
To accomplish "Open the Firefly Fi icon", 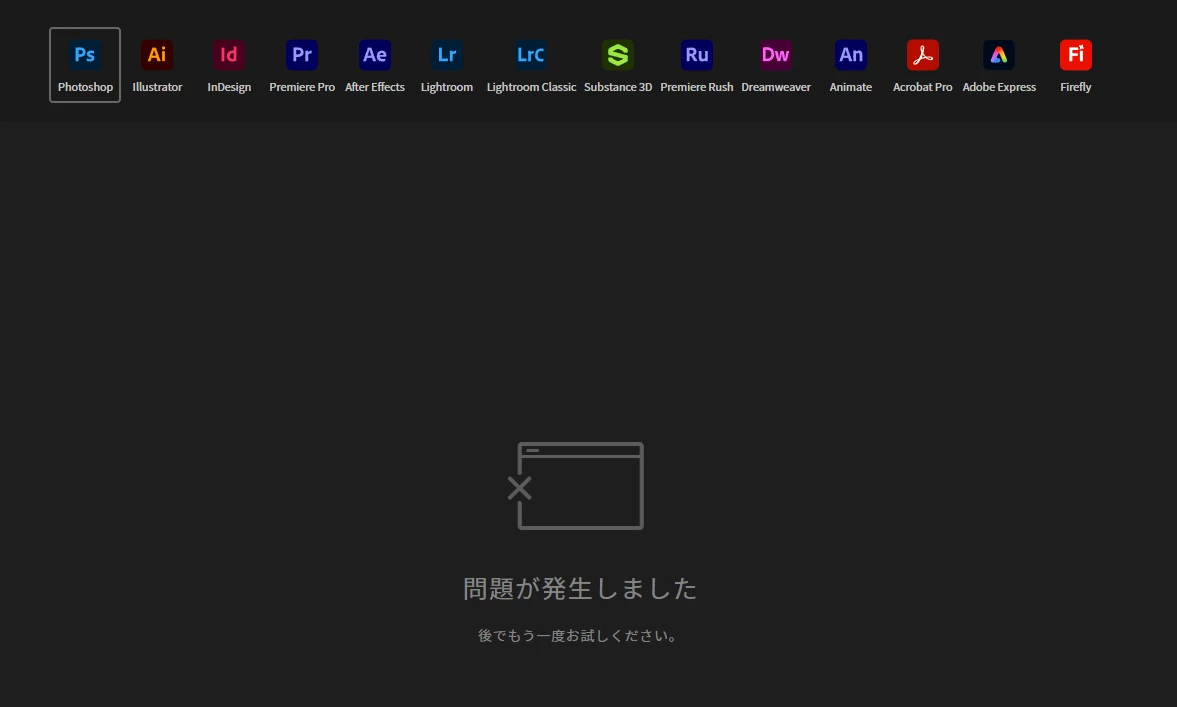I will [x=1076, y=55].
